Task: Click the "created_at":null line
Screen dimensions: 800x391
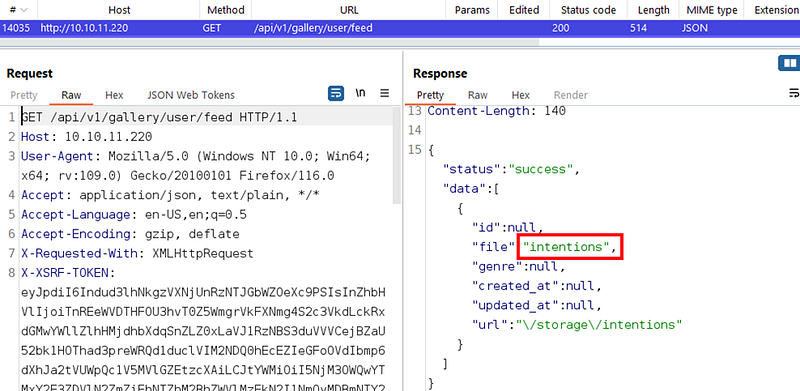Action: [537, 286]
